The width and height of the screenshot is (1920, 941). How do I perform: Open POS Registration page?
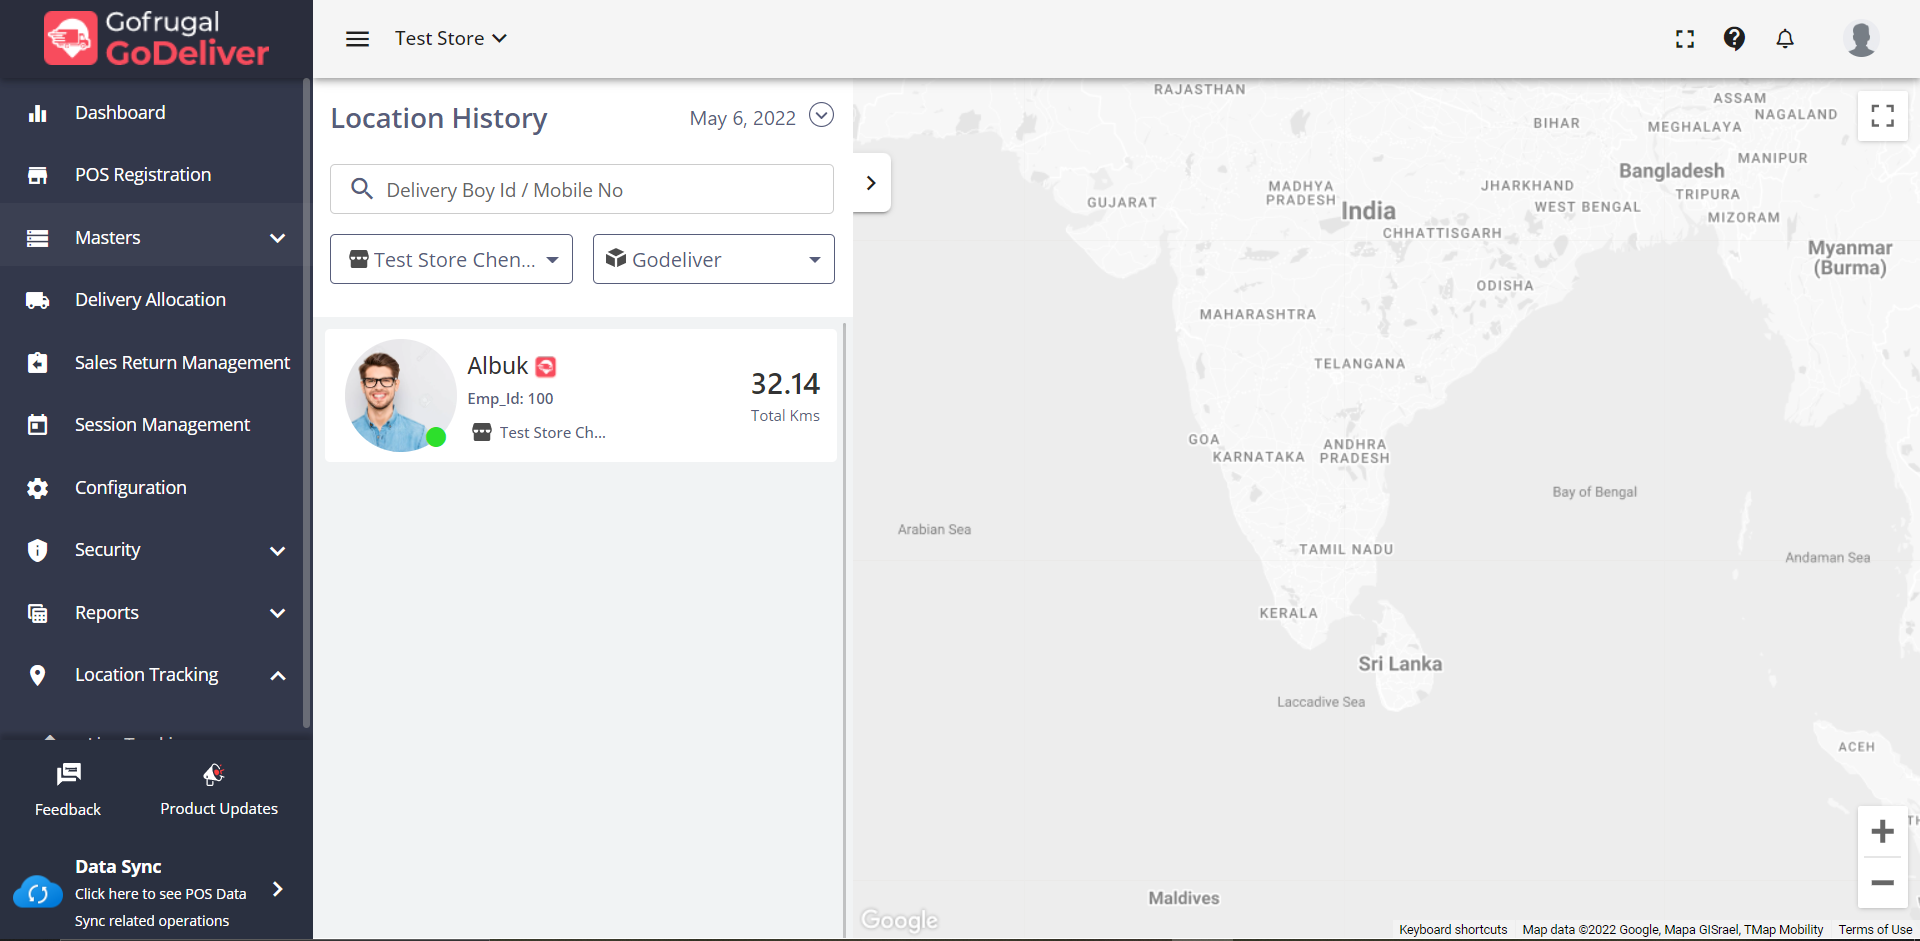point(143,175)
